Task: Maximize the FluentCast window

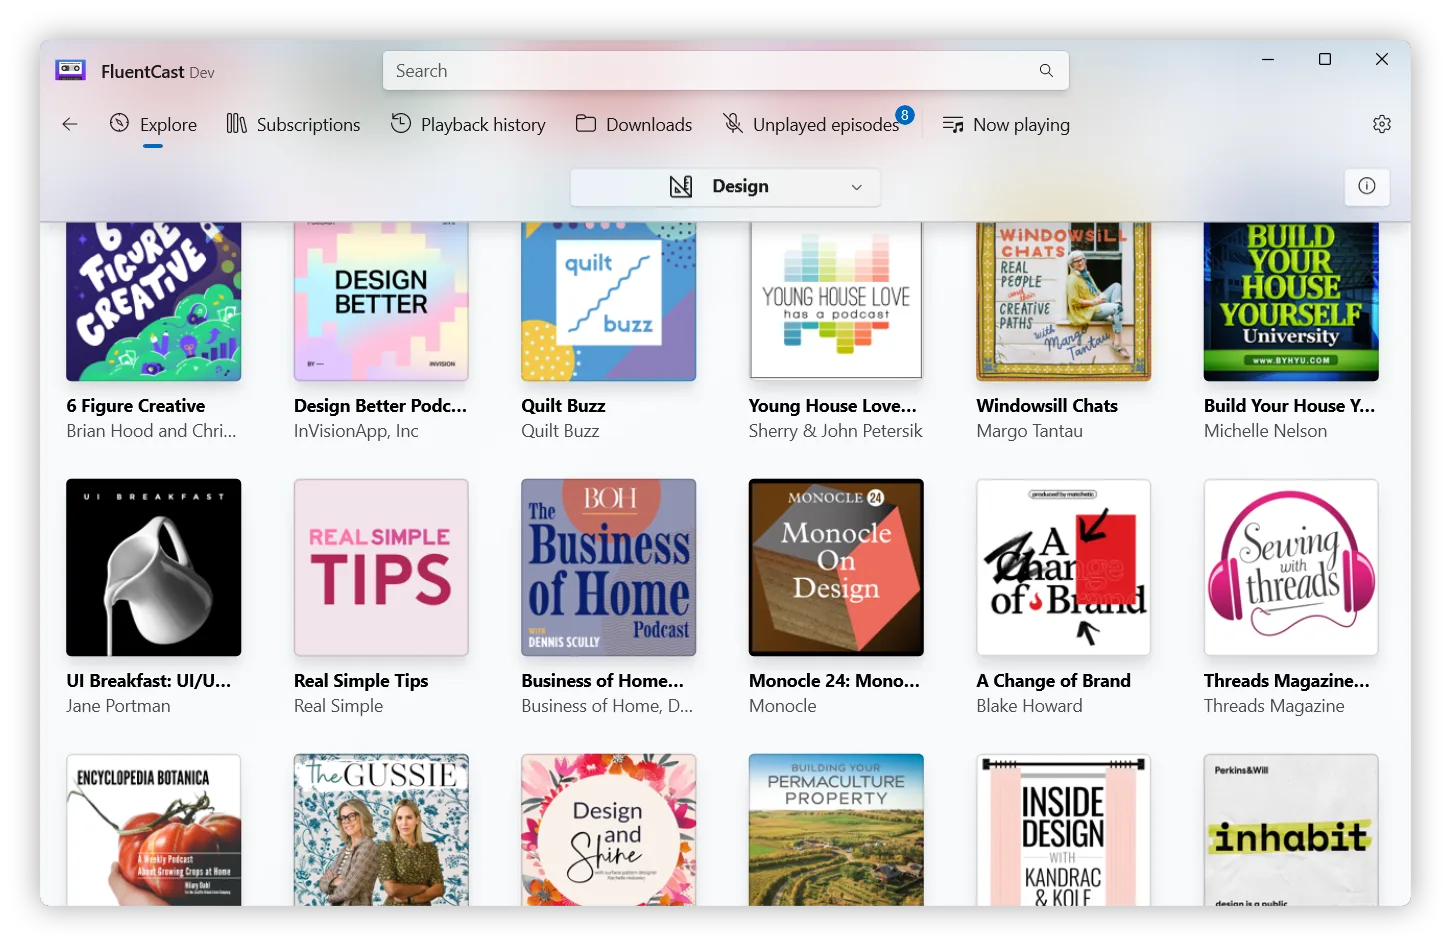Action: click(x=1325, y=60)
